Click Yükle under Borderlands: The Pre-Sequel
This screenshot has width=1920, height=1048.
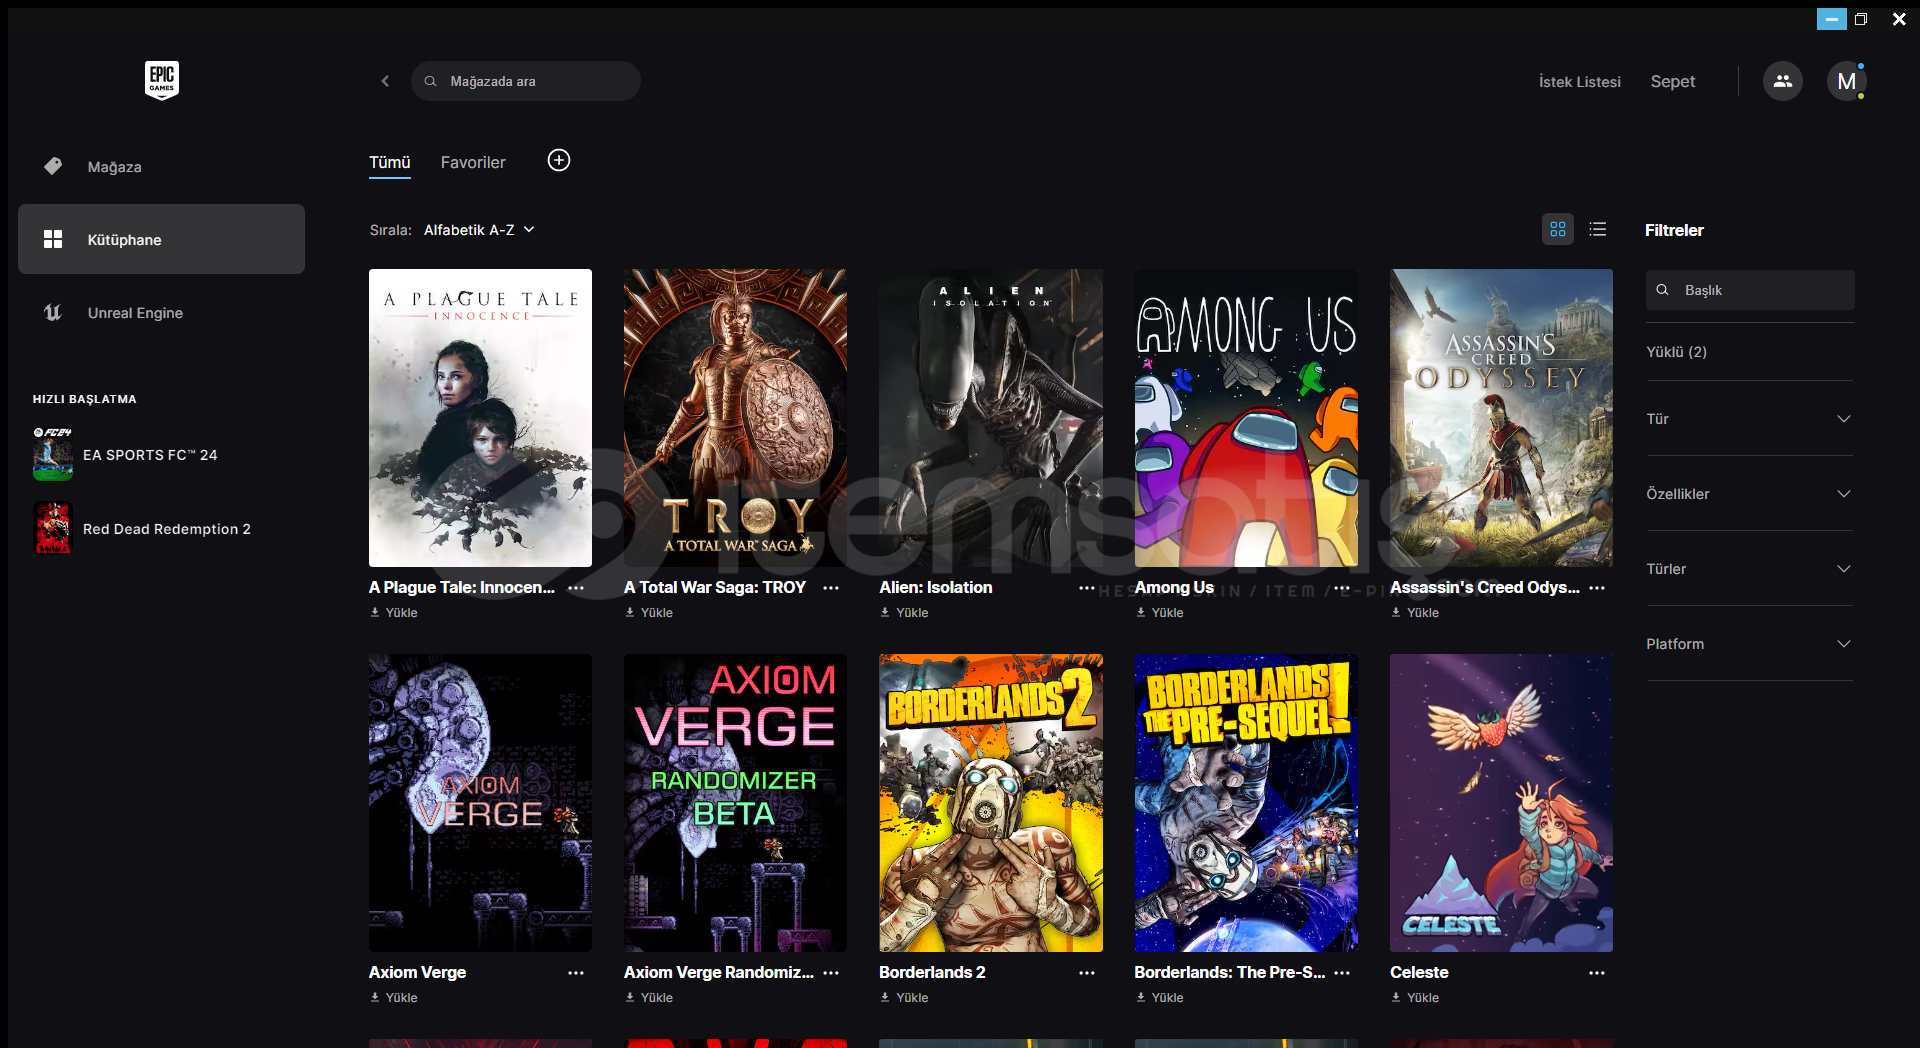click(x=1160, y=997)
